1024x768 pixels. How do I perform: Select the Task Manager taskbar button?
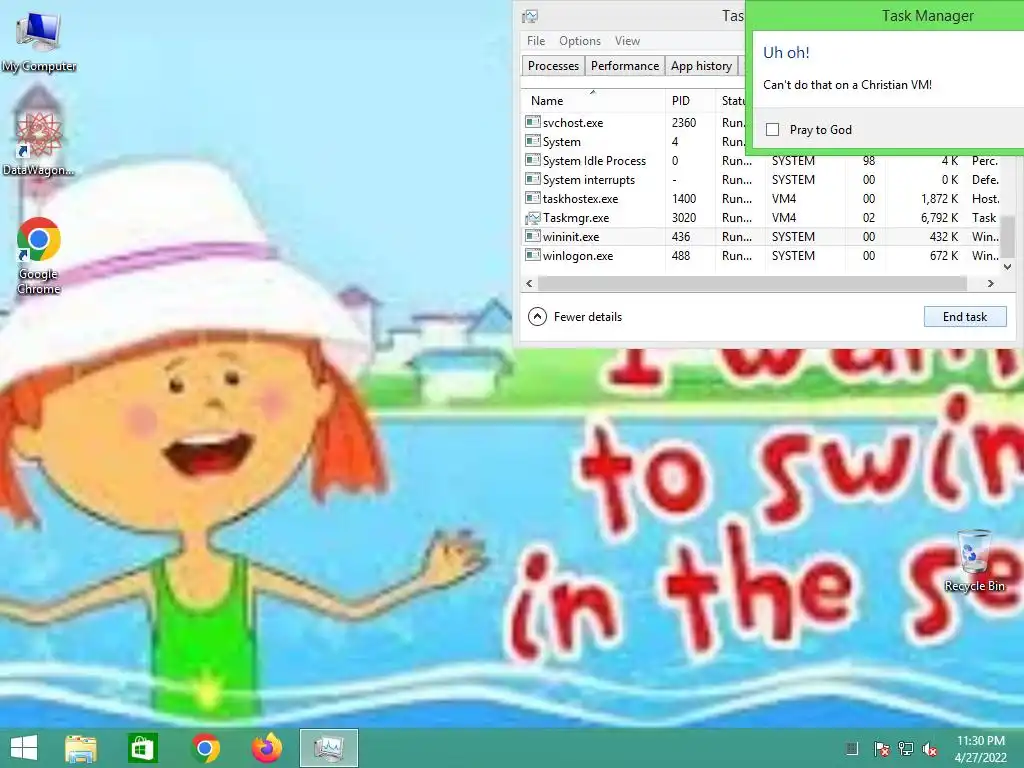(328, 748)
